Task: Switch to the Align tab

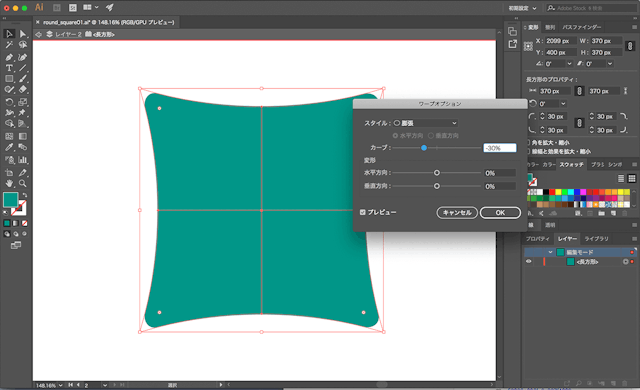Action: click(x=550, y=27)
